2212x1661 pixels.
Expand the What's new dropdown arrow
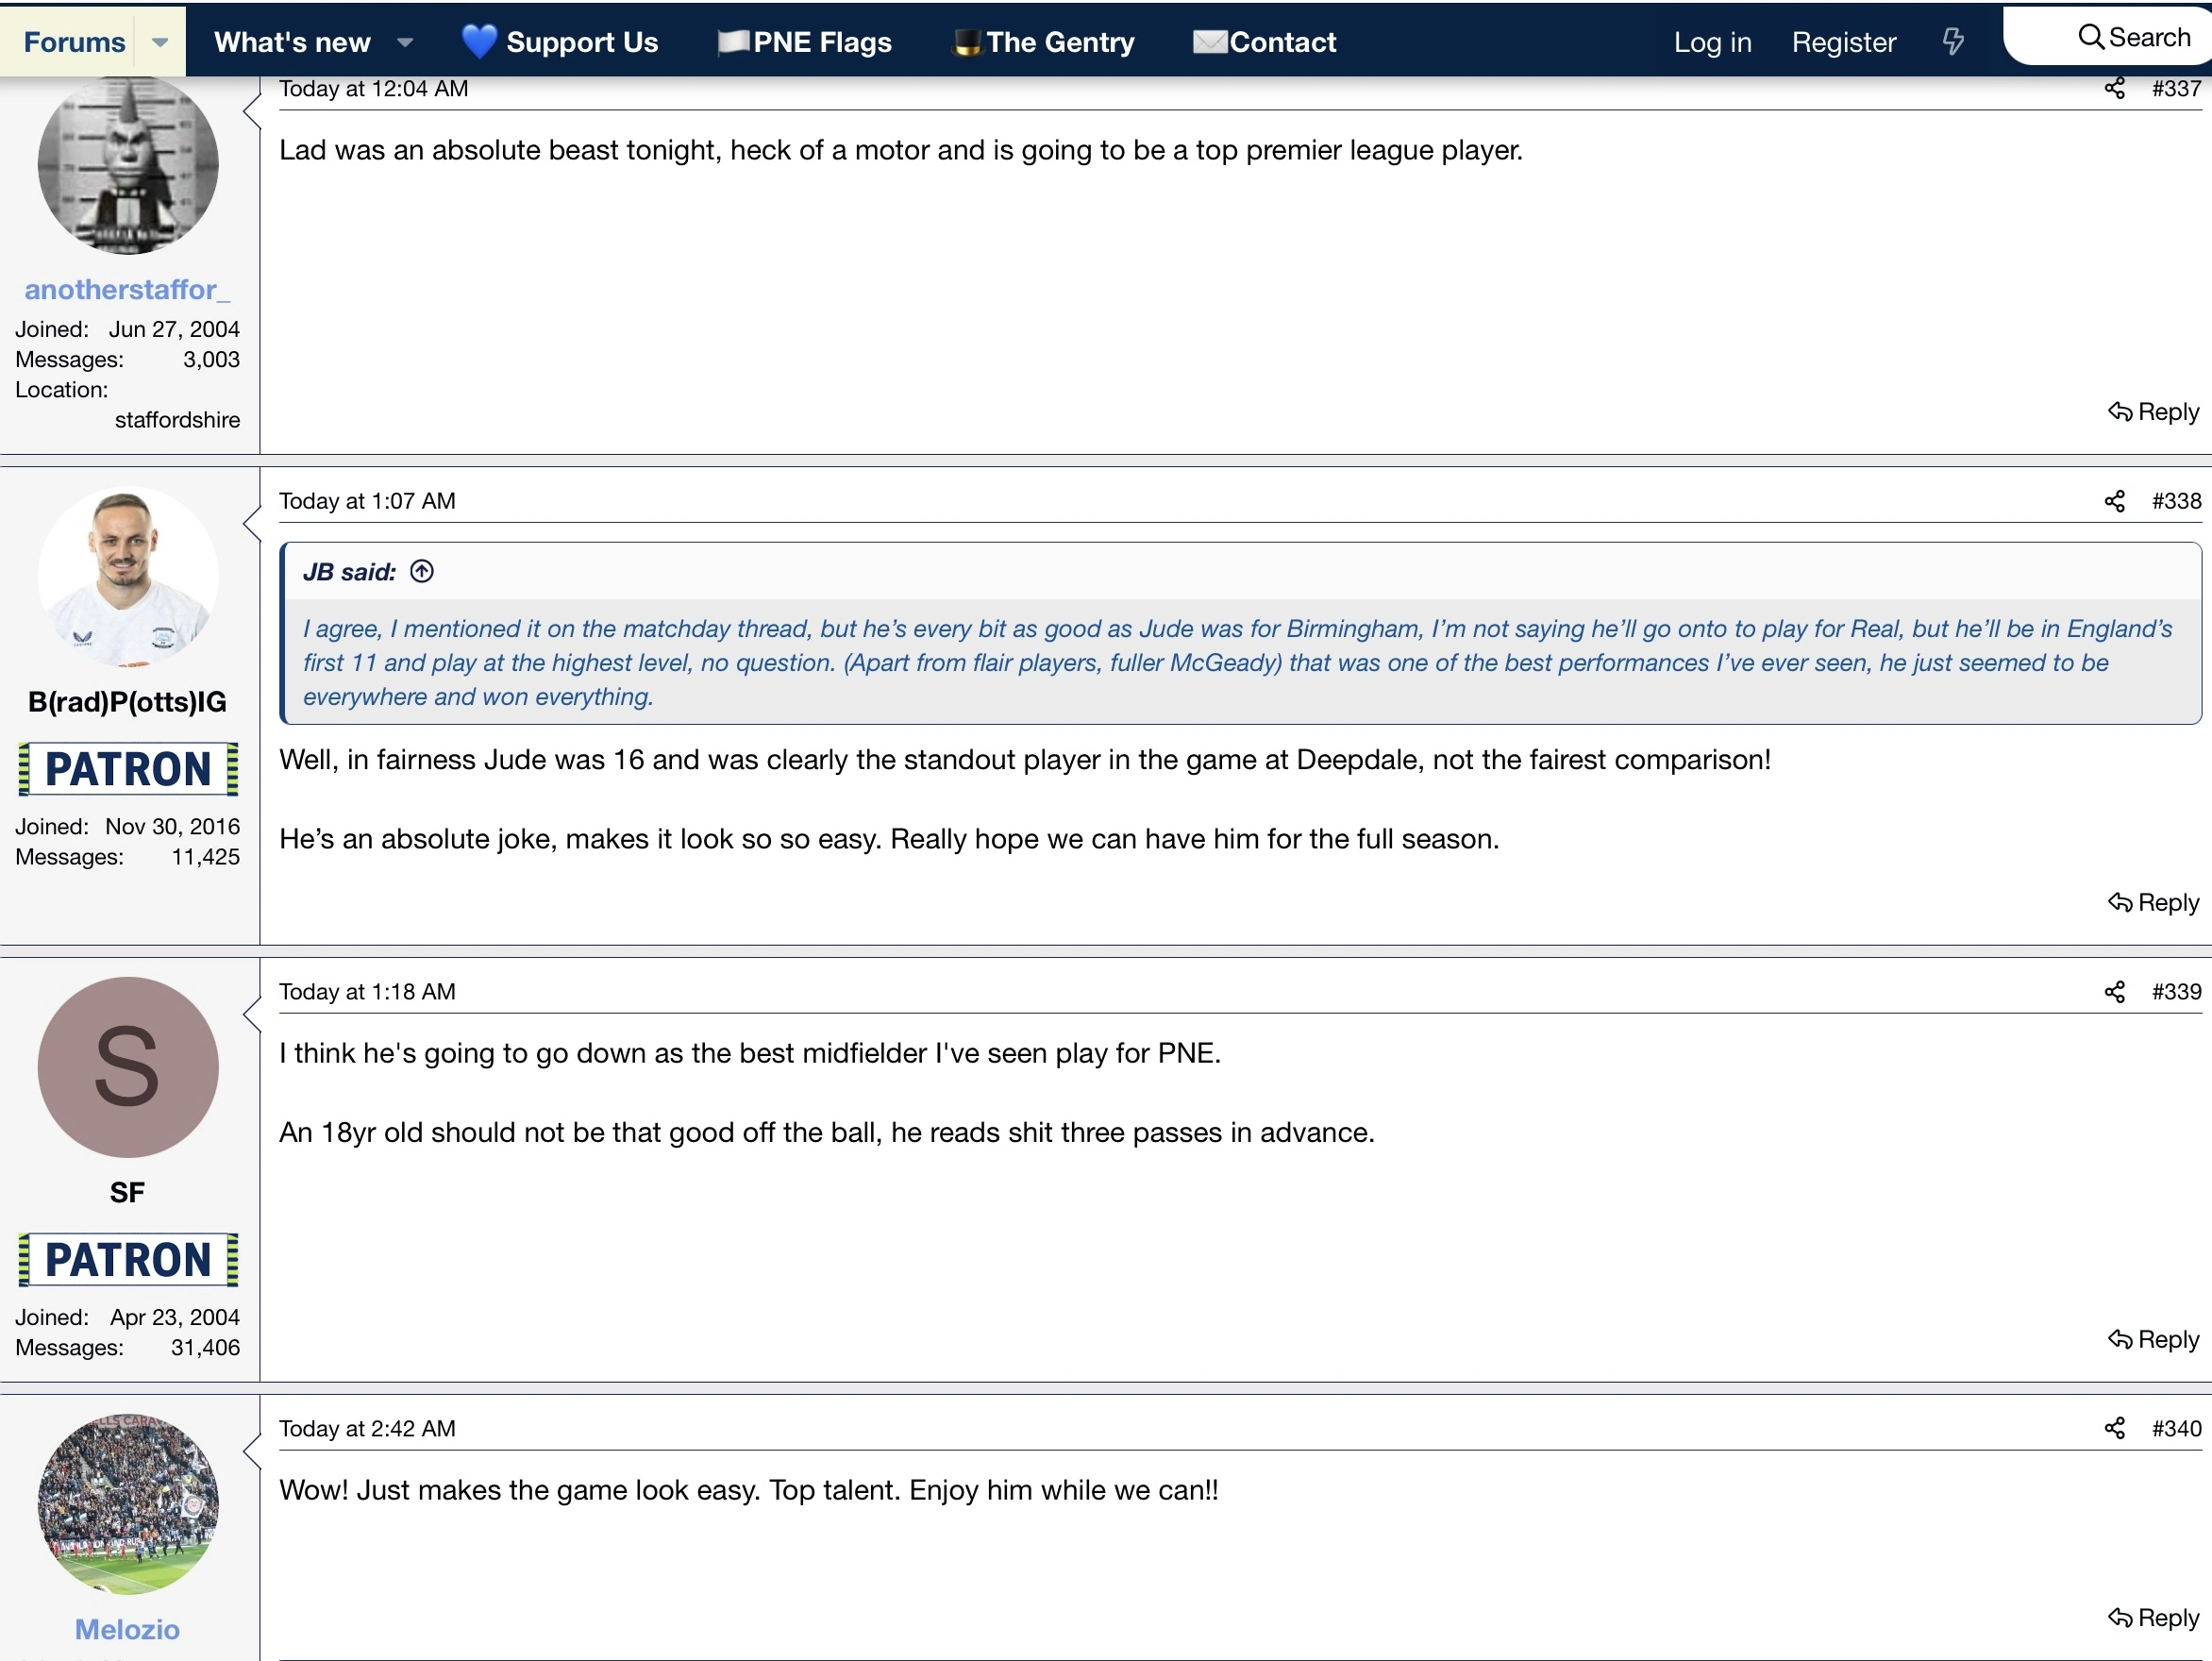(x=405, y=43)
